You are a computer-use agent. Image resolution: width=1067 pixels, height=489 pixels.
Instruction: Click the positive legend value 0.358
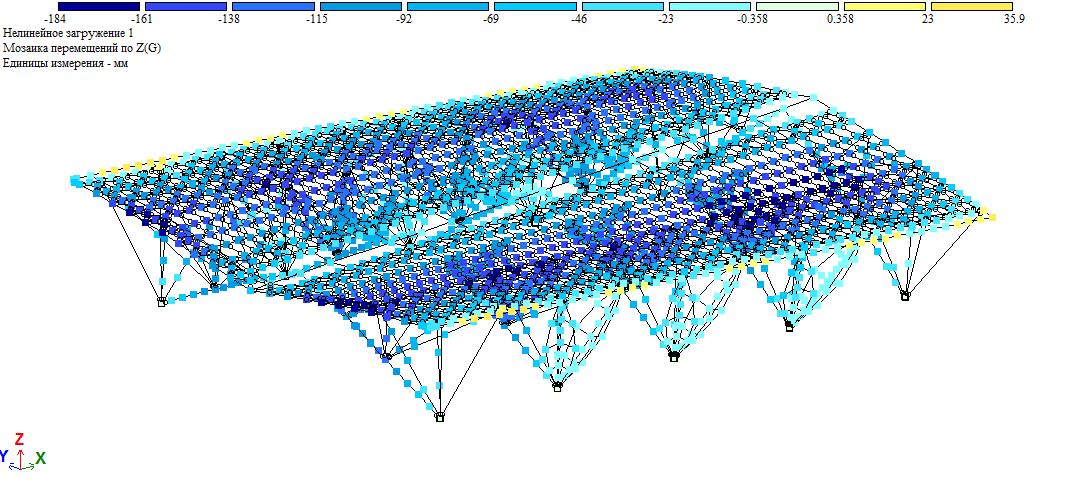click(x=840, y=19)
